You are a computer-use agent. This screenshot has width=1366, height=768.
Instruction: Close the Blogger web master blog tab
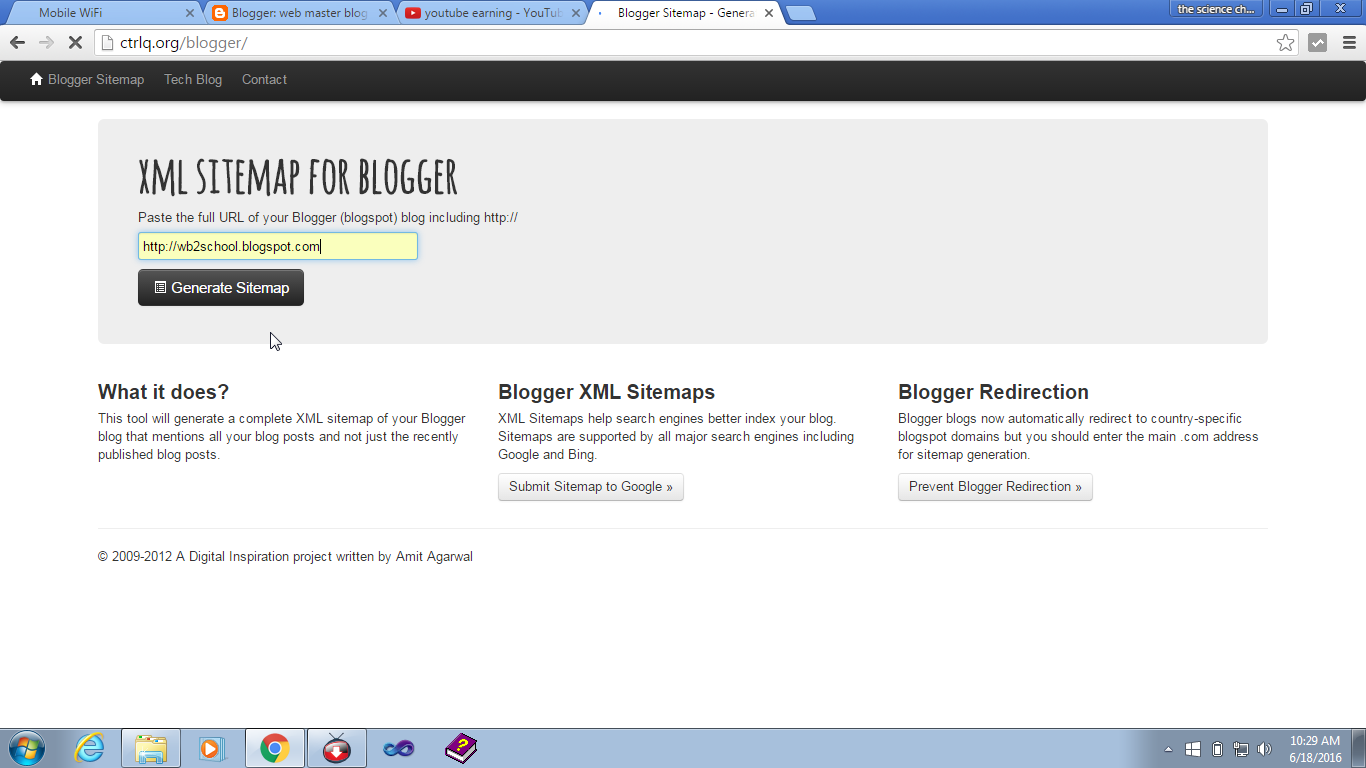click(x=383, y=13)
